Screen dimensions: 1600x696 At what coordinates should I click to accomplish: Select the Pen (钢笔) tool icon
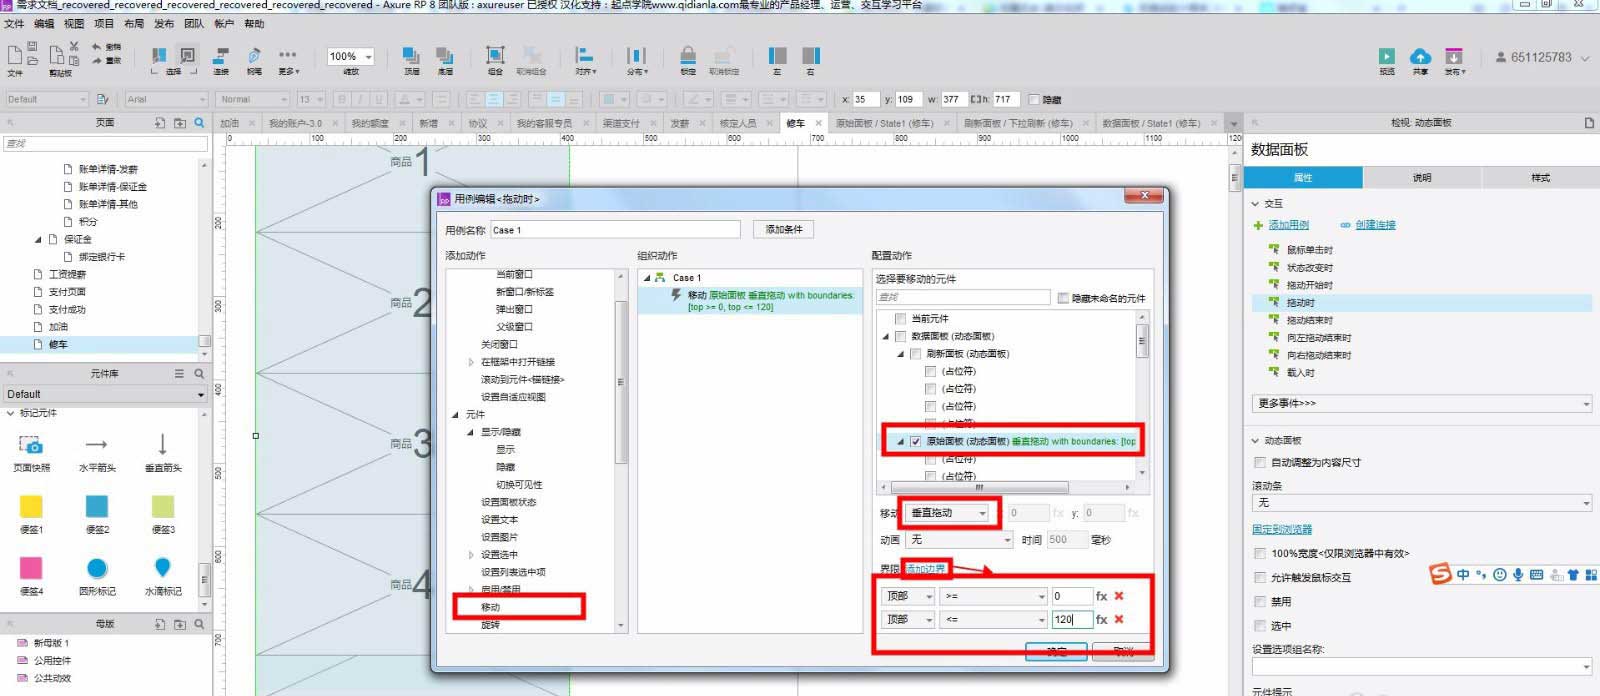click(x=254, y=56)
